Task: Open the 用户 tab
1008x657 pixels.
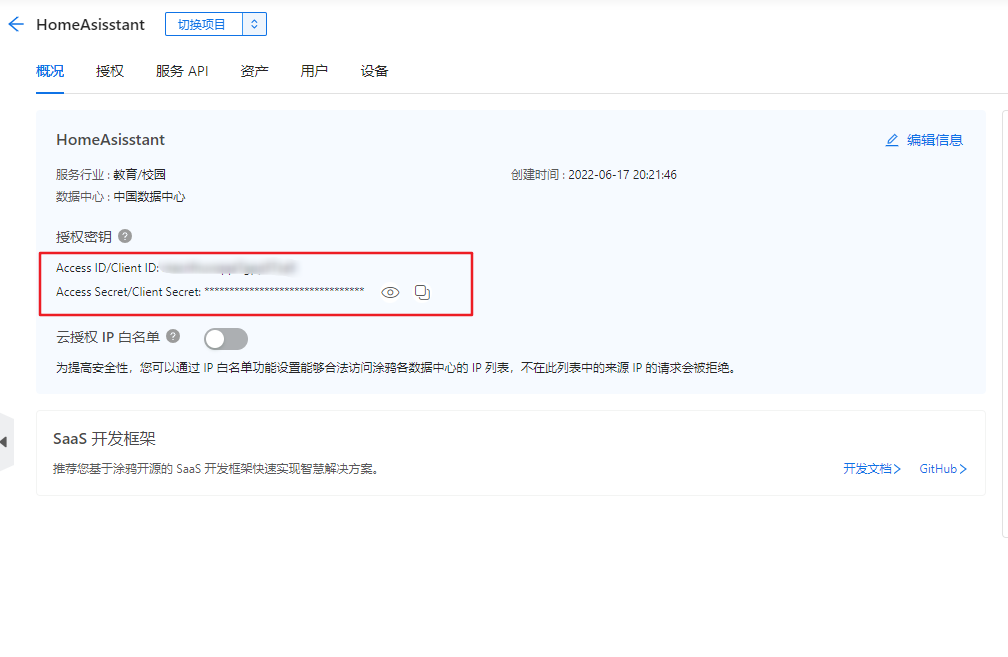Action: pyautogui.click(x=314, y=71)
